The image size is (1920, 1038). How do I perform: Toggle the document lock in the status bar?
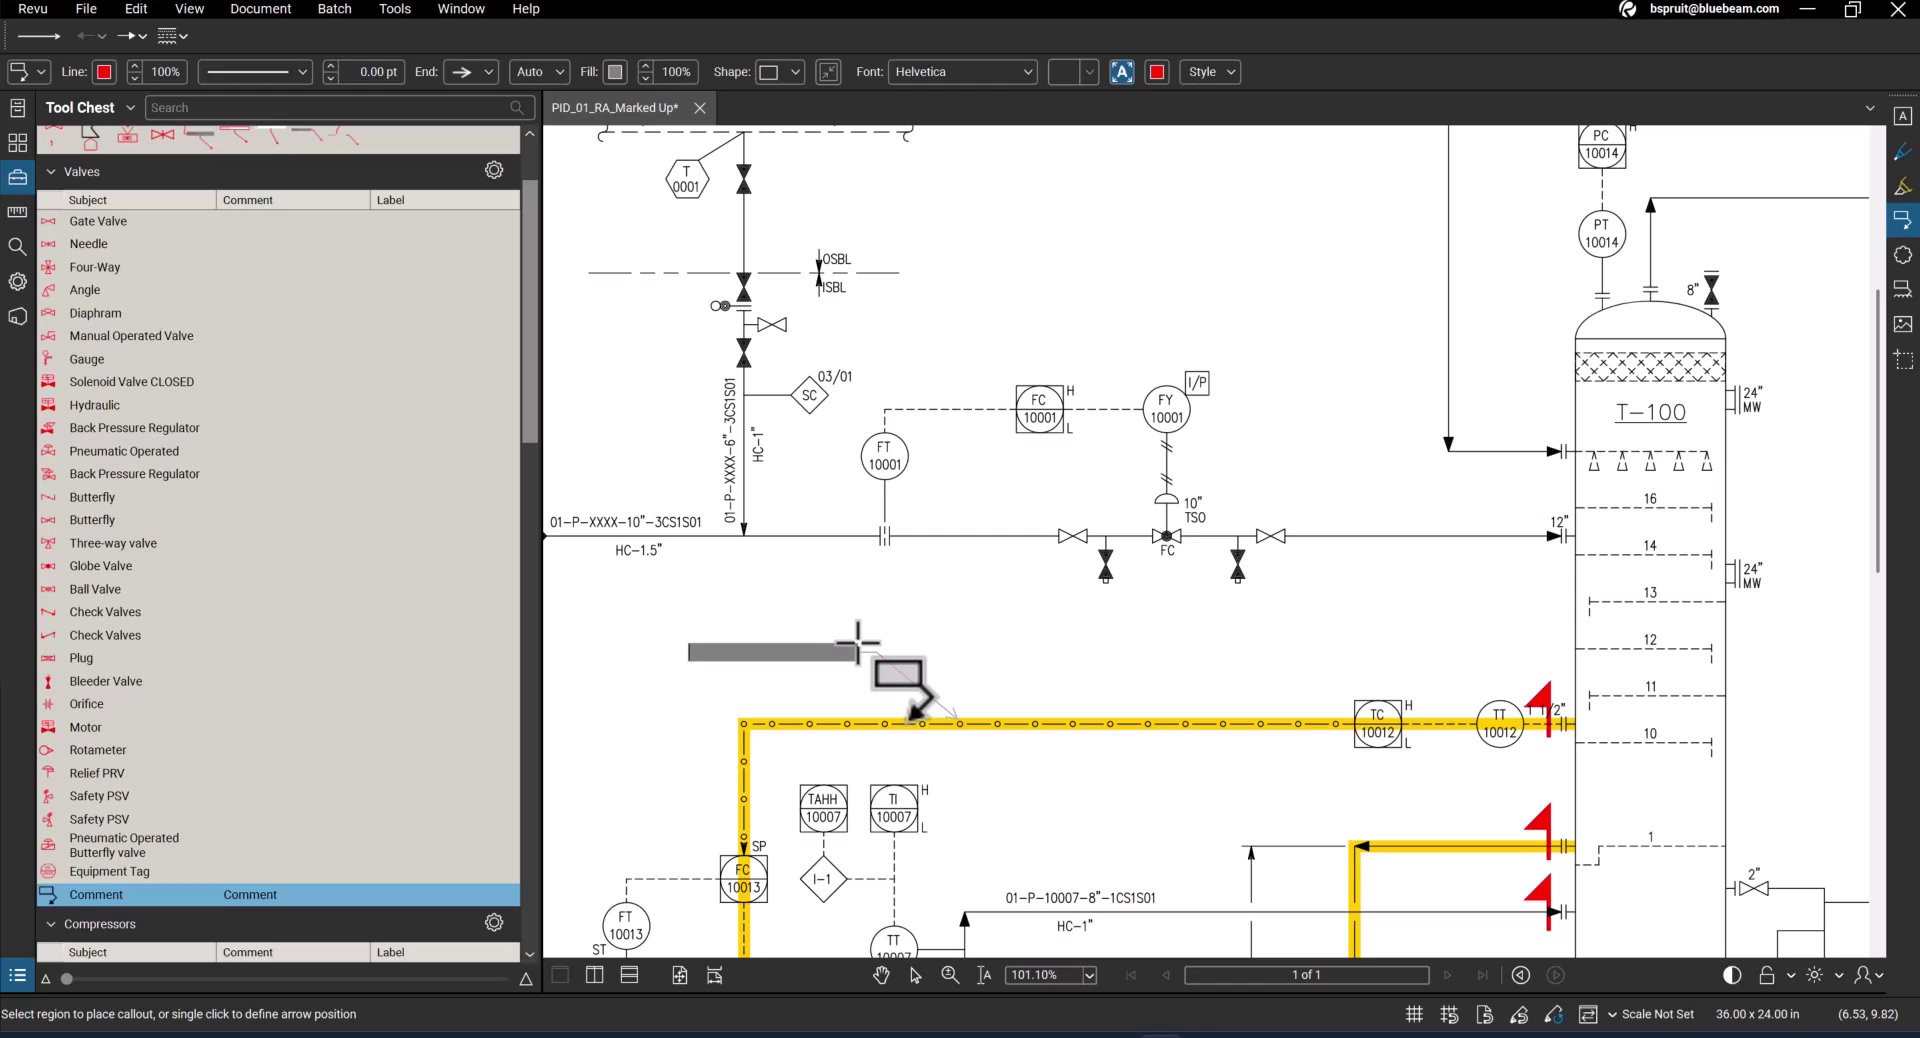point(1768,975)
